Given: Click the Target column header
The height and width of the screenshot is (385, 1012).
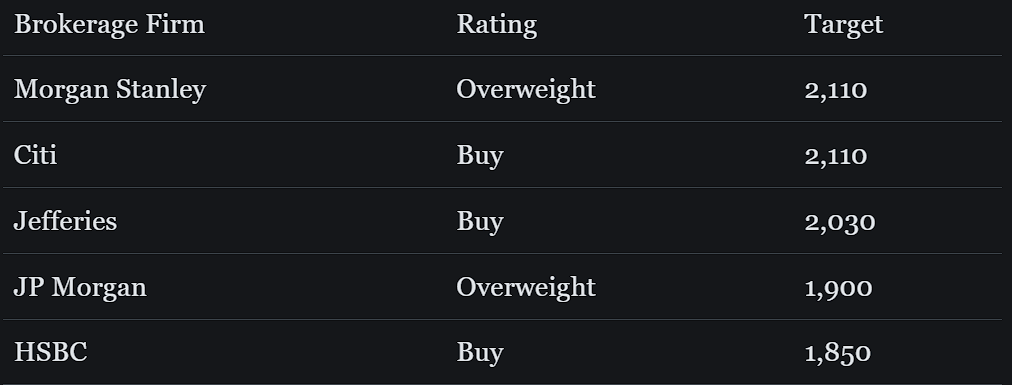Looking at the screenshot, I should point(843,26).
